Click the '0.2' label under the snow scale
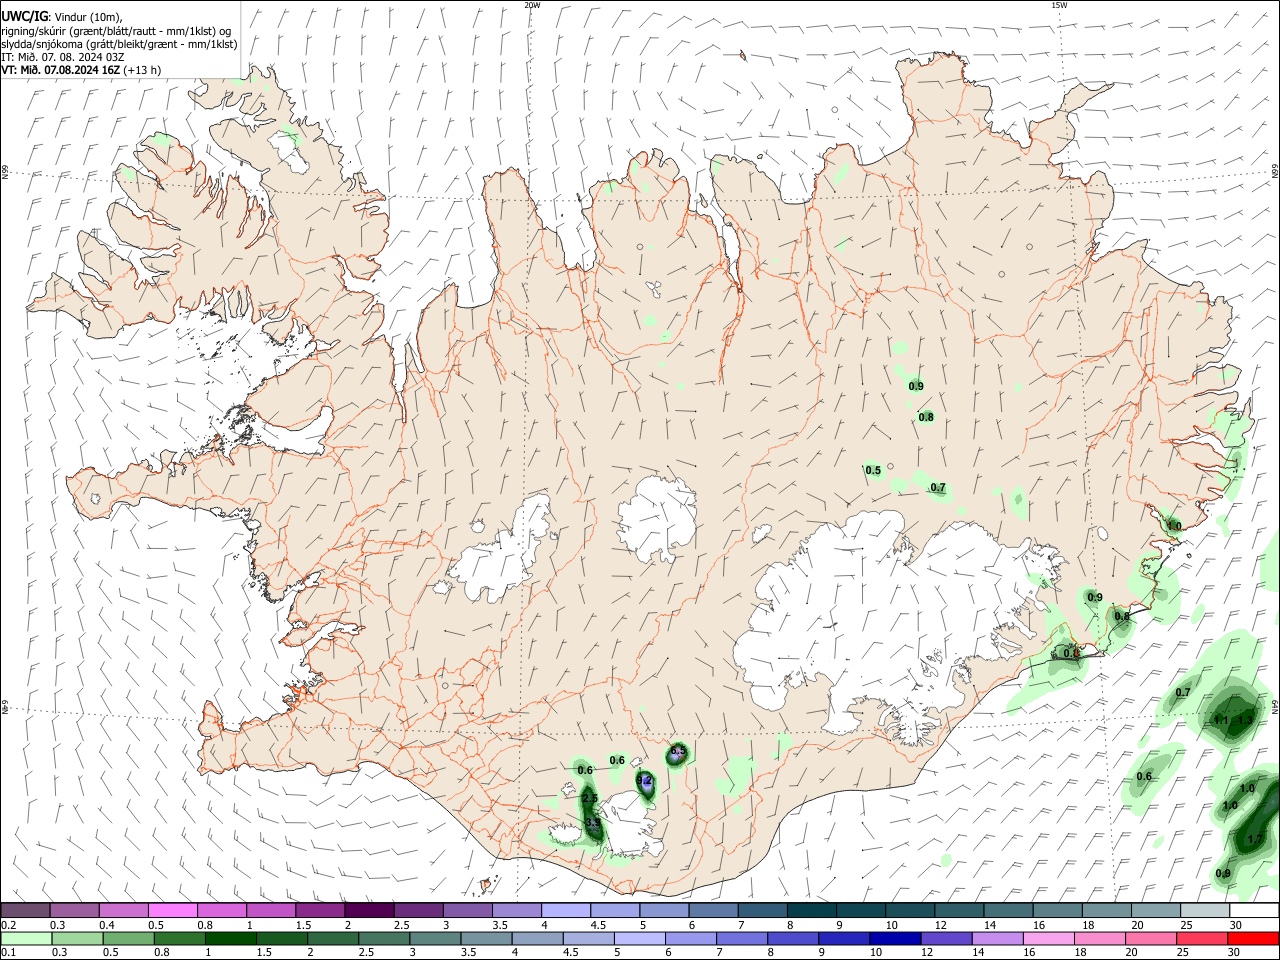Viewport: 1280px width, 960px height. coord(8,925)
